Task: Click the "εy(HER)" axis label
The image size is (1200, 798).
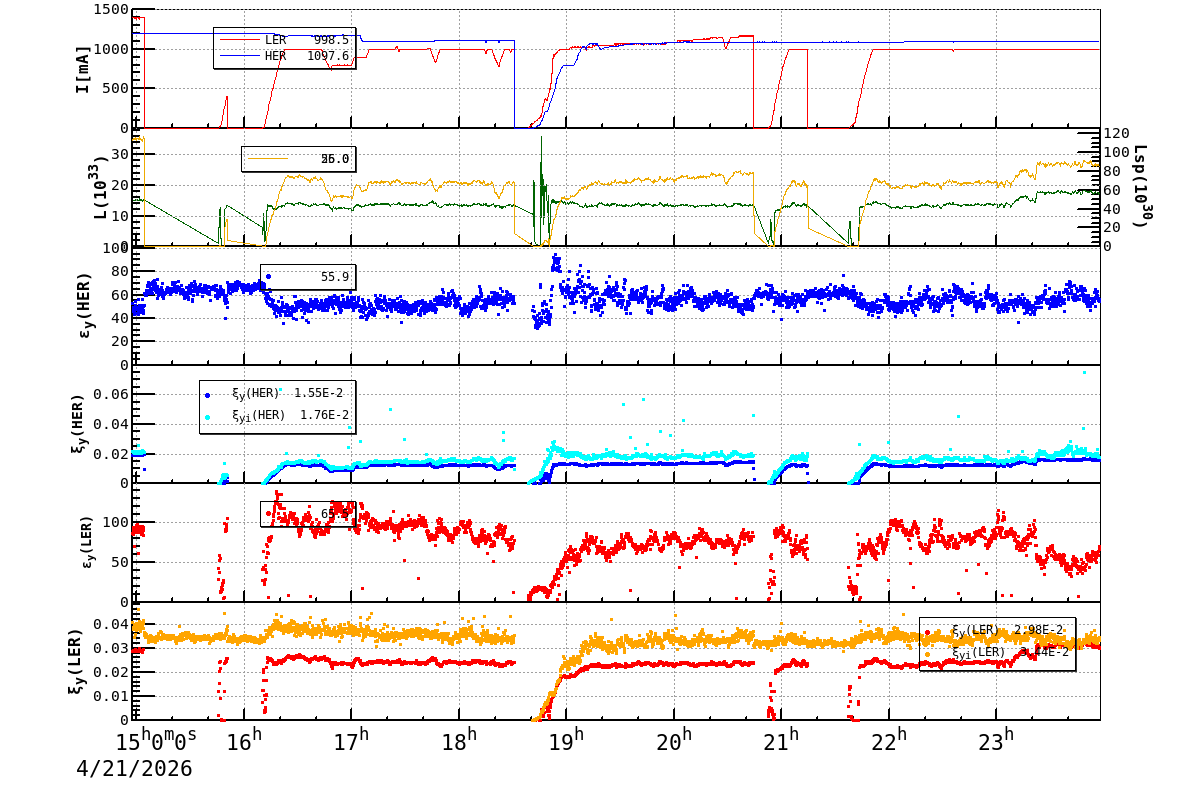Action: click(84, 305)
